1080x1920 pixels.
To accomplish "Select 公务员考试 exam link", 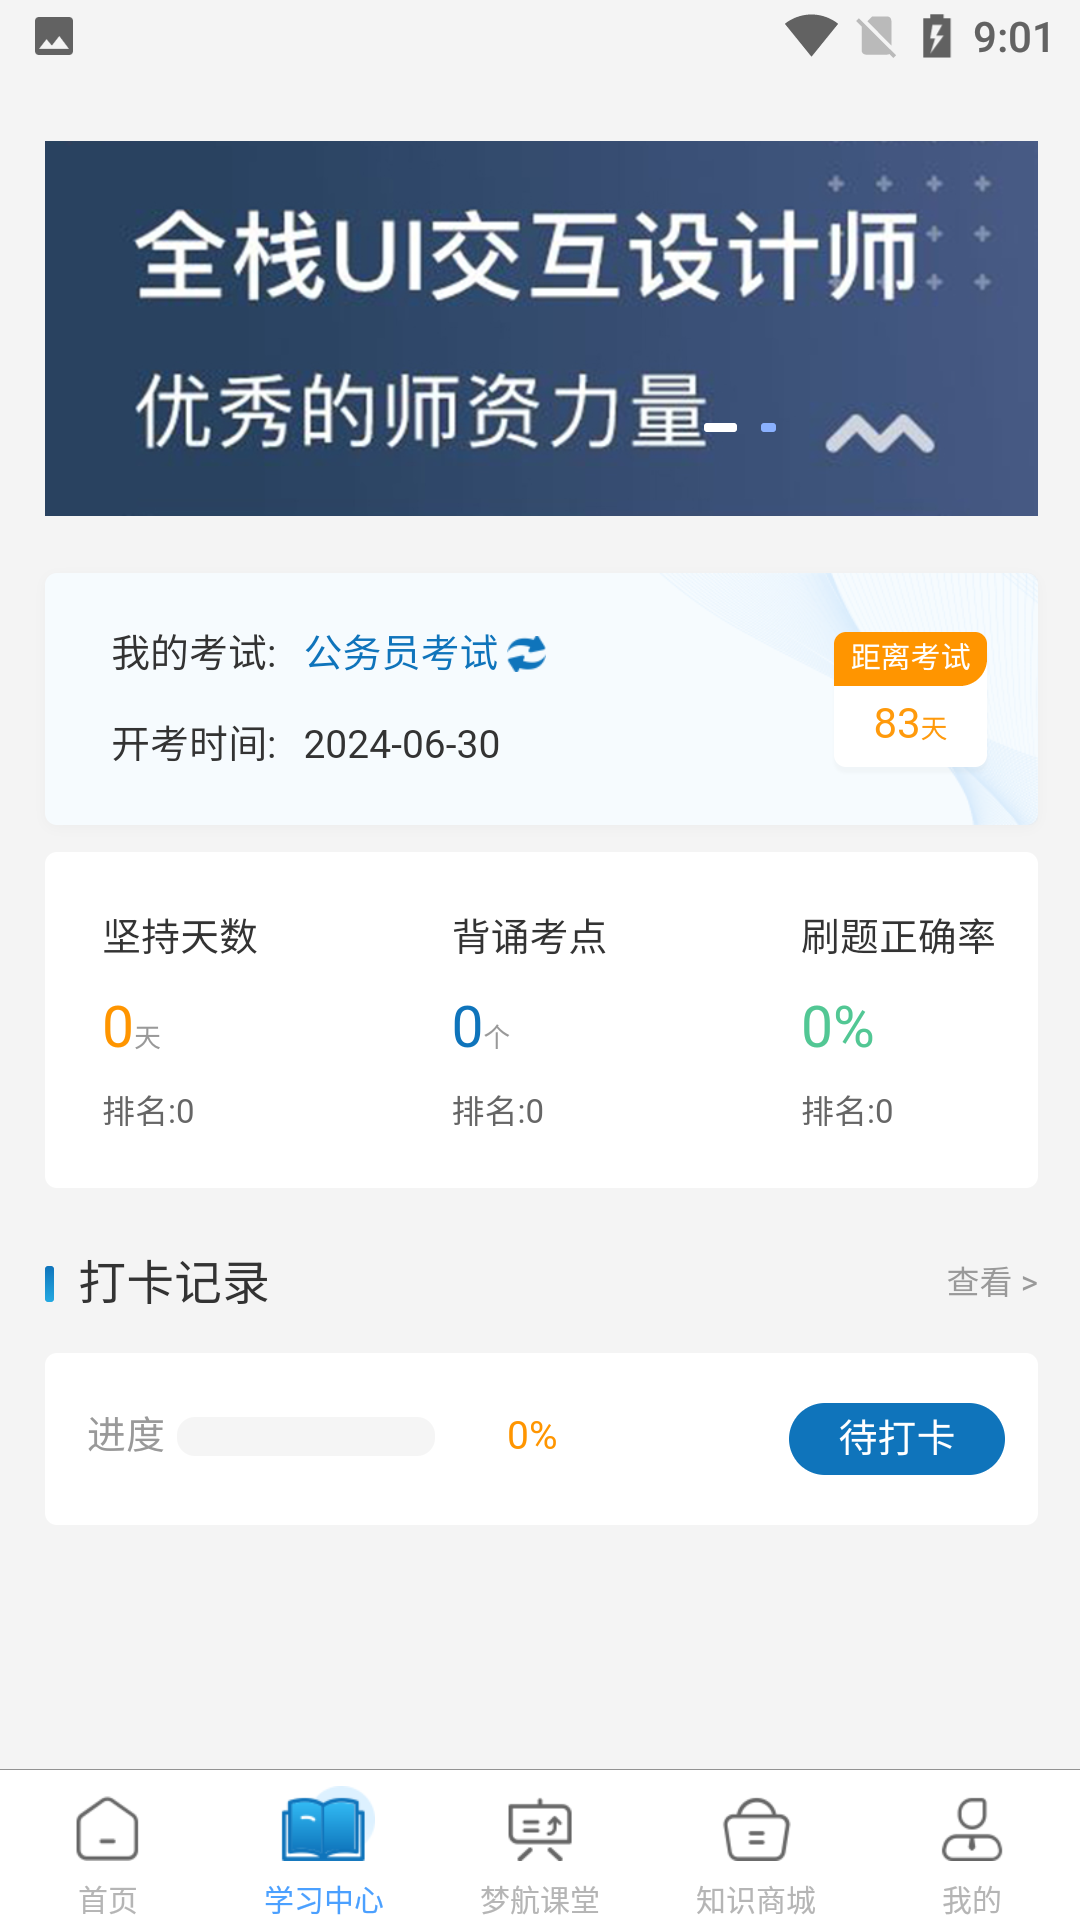I will pyautogui.click(x=401, y=654).
